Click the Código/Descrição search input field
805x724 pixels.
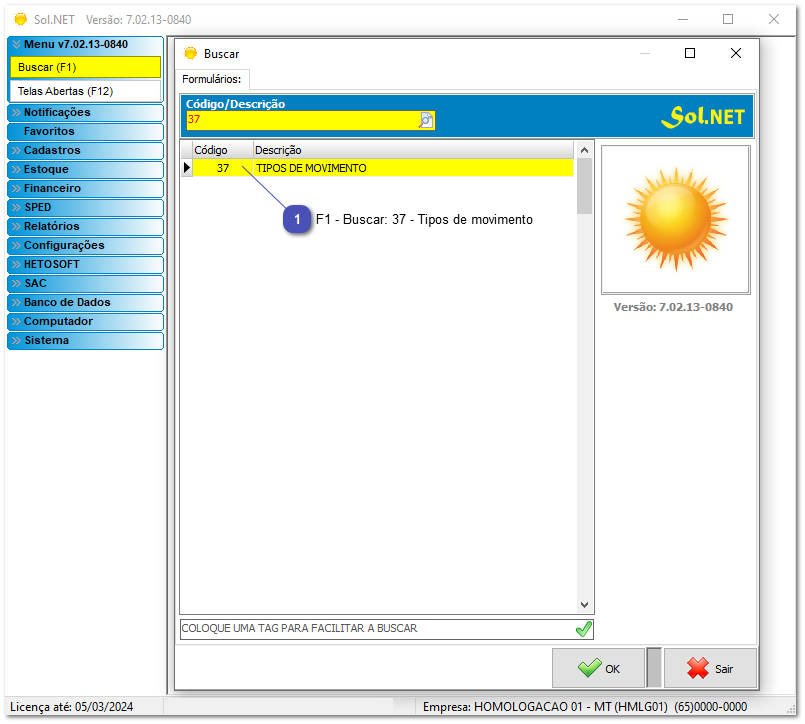(300, 120)
